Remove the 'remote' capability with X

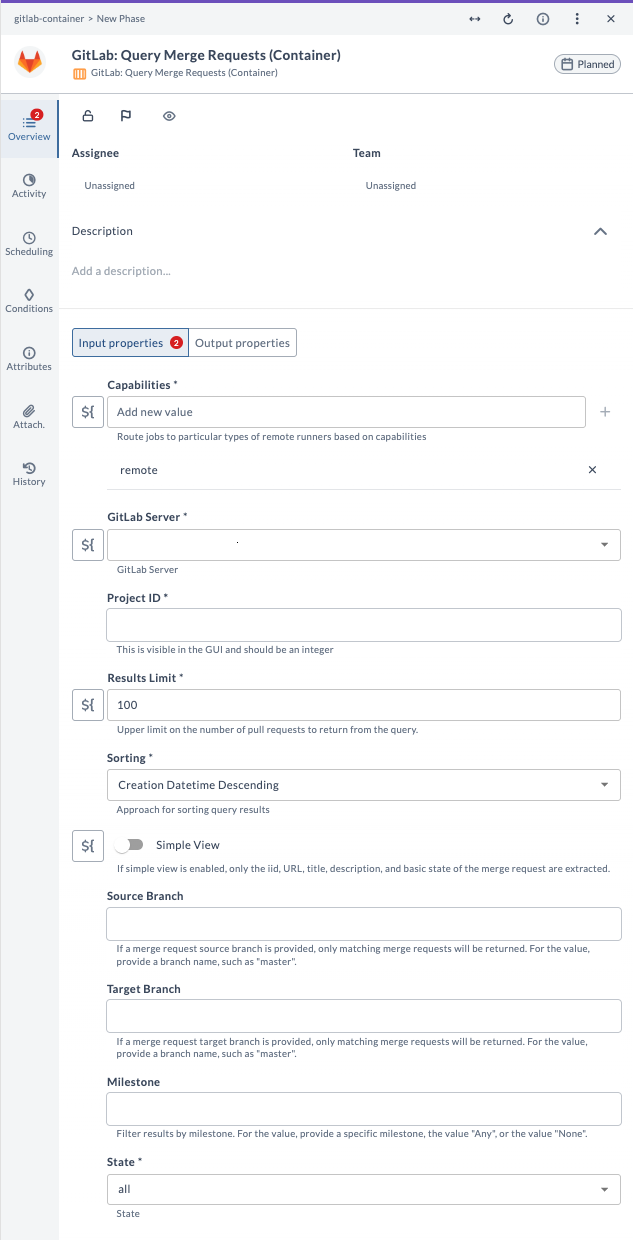pos(592,470)
